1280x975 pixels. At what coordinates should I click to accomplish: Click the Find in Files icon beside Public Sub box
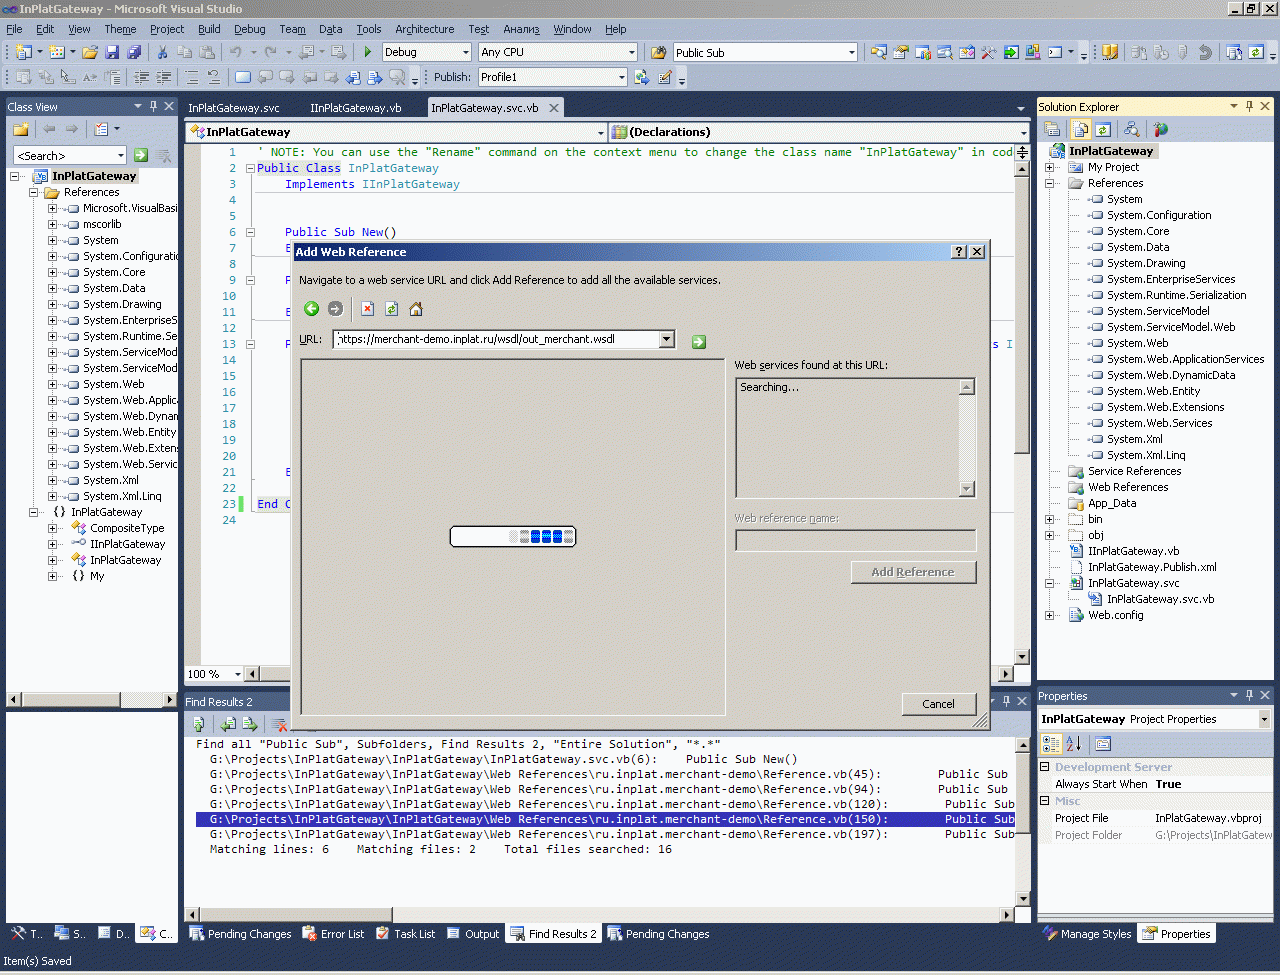tap(659, 52)
